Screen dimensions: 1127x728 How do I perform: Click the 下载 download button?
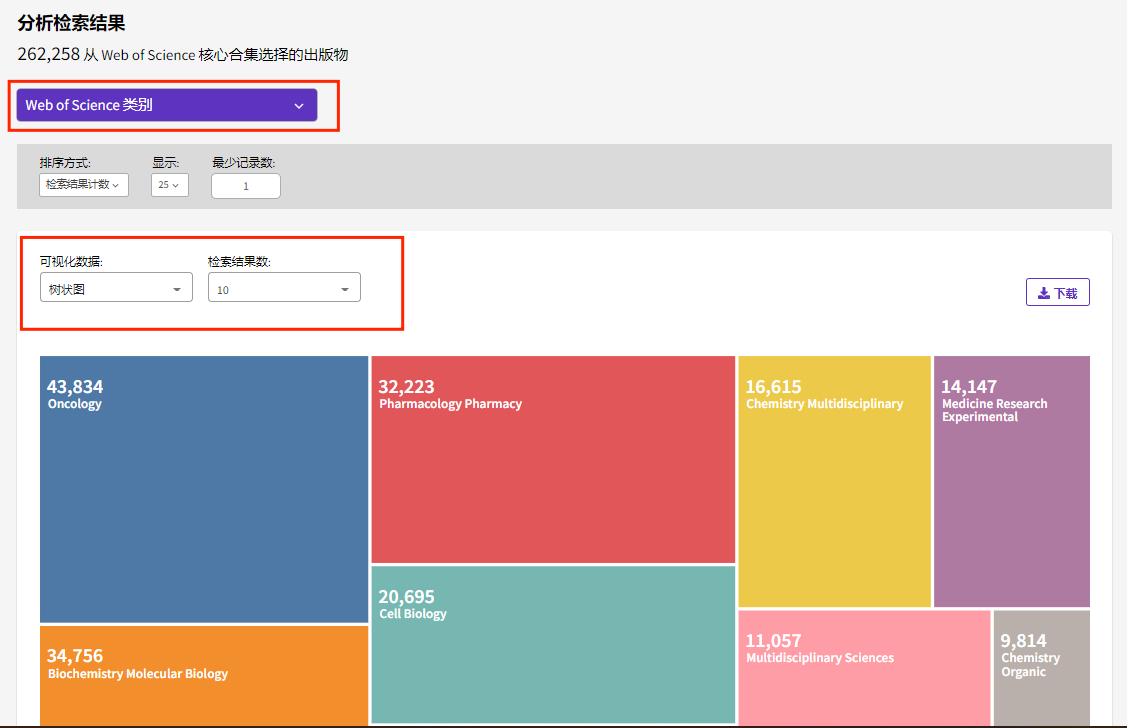pyautogui.click(x=1057, y=292)
